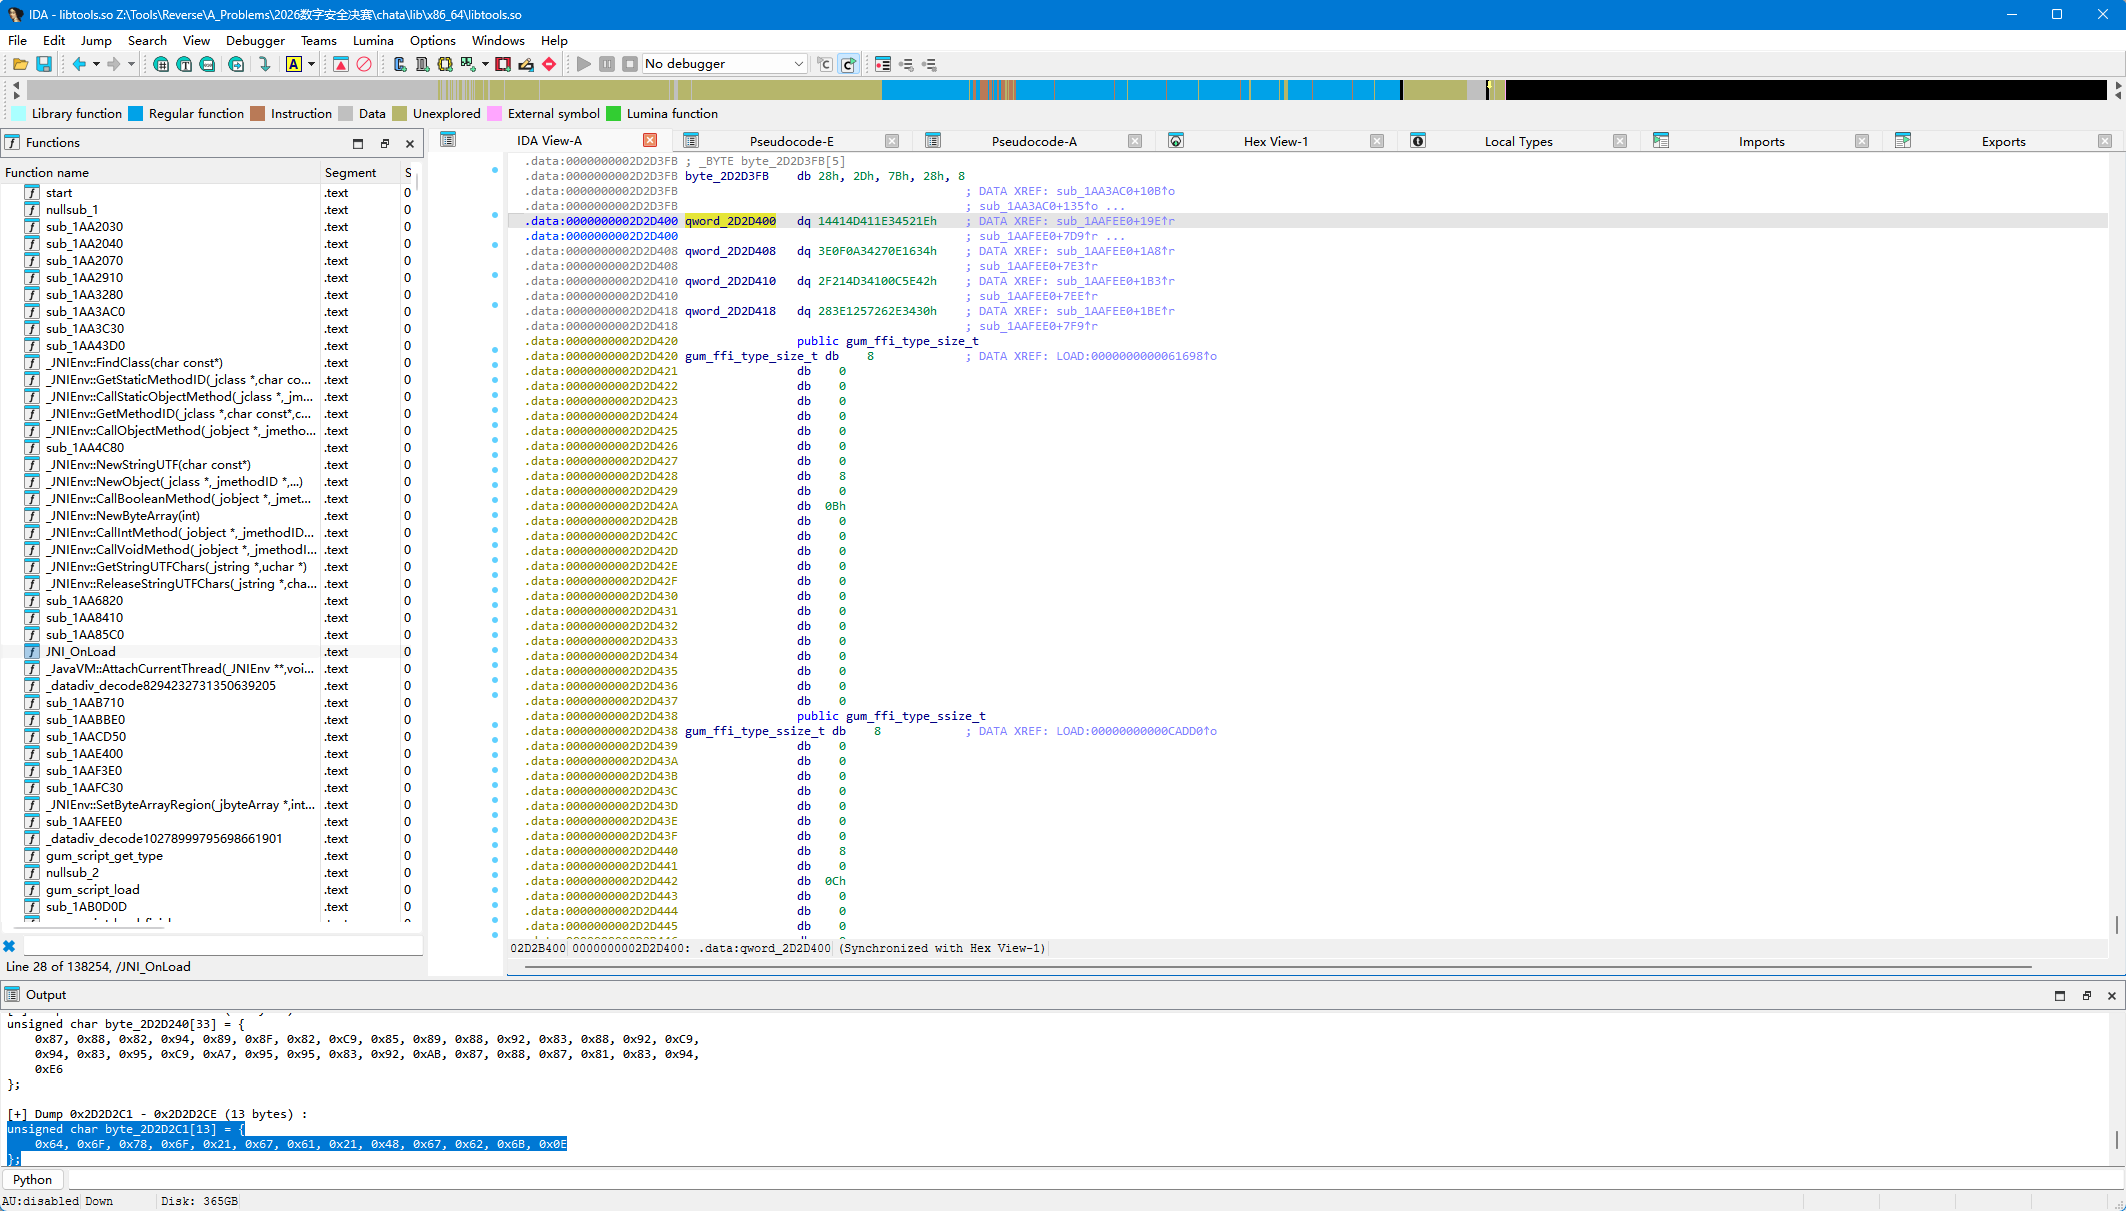Click qword_2D2D408 label in disassembly
Viewport: 2126px width, 1211px height.
[730, 251]
